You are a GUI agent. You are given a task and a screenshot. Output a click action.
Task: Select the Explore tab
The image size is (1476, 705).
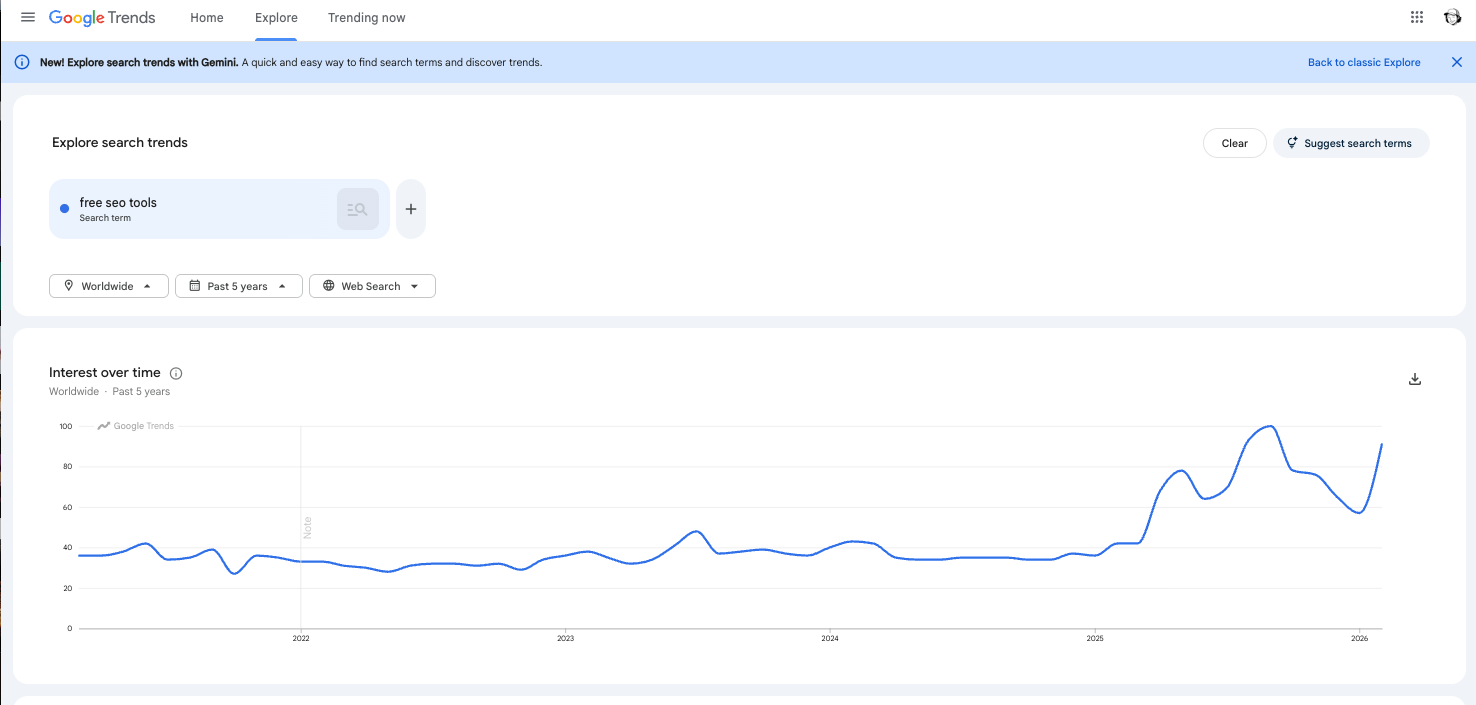276,17
